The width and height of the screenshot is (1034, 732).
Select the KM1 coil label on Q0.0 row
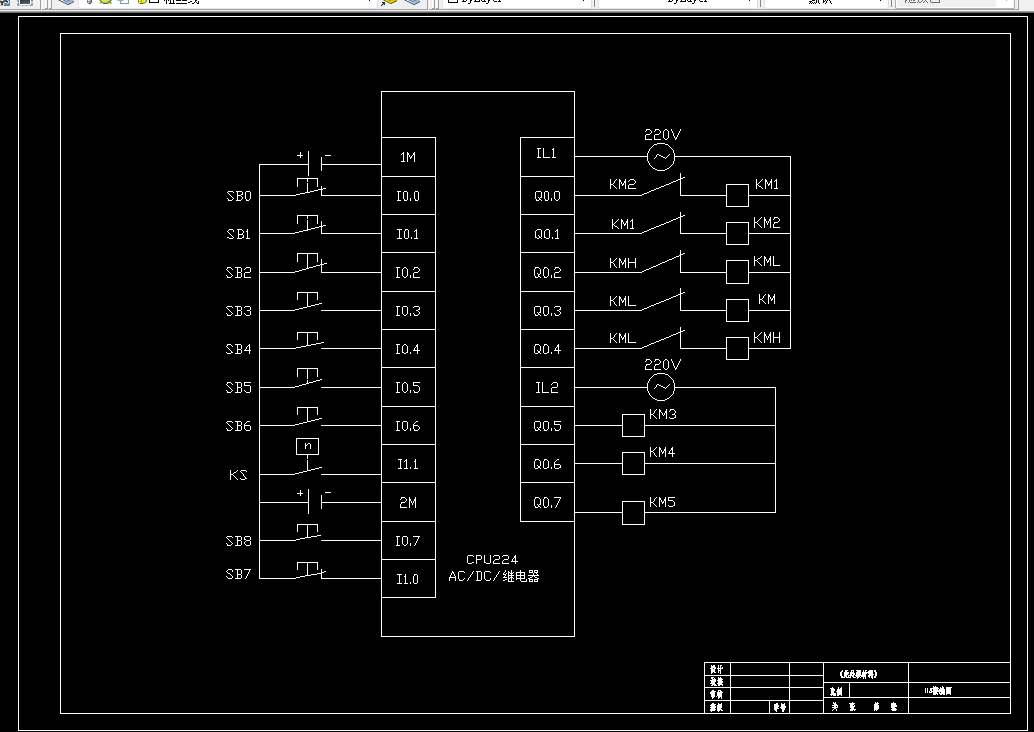point(767,184)
